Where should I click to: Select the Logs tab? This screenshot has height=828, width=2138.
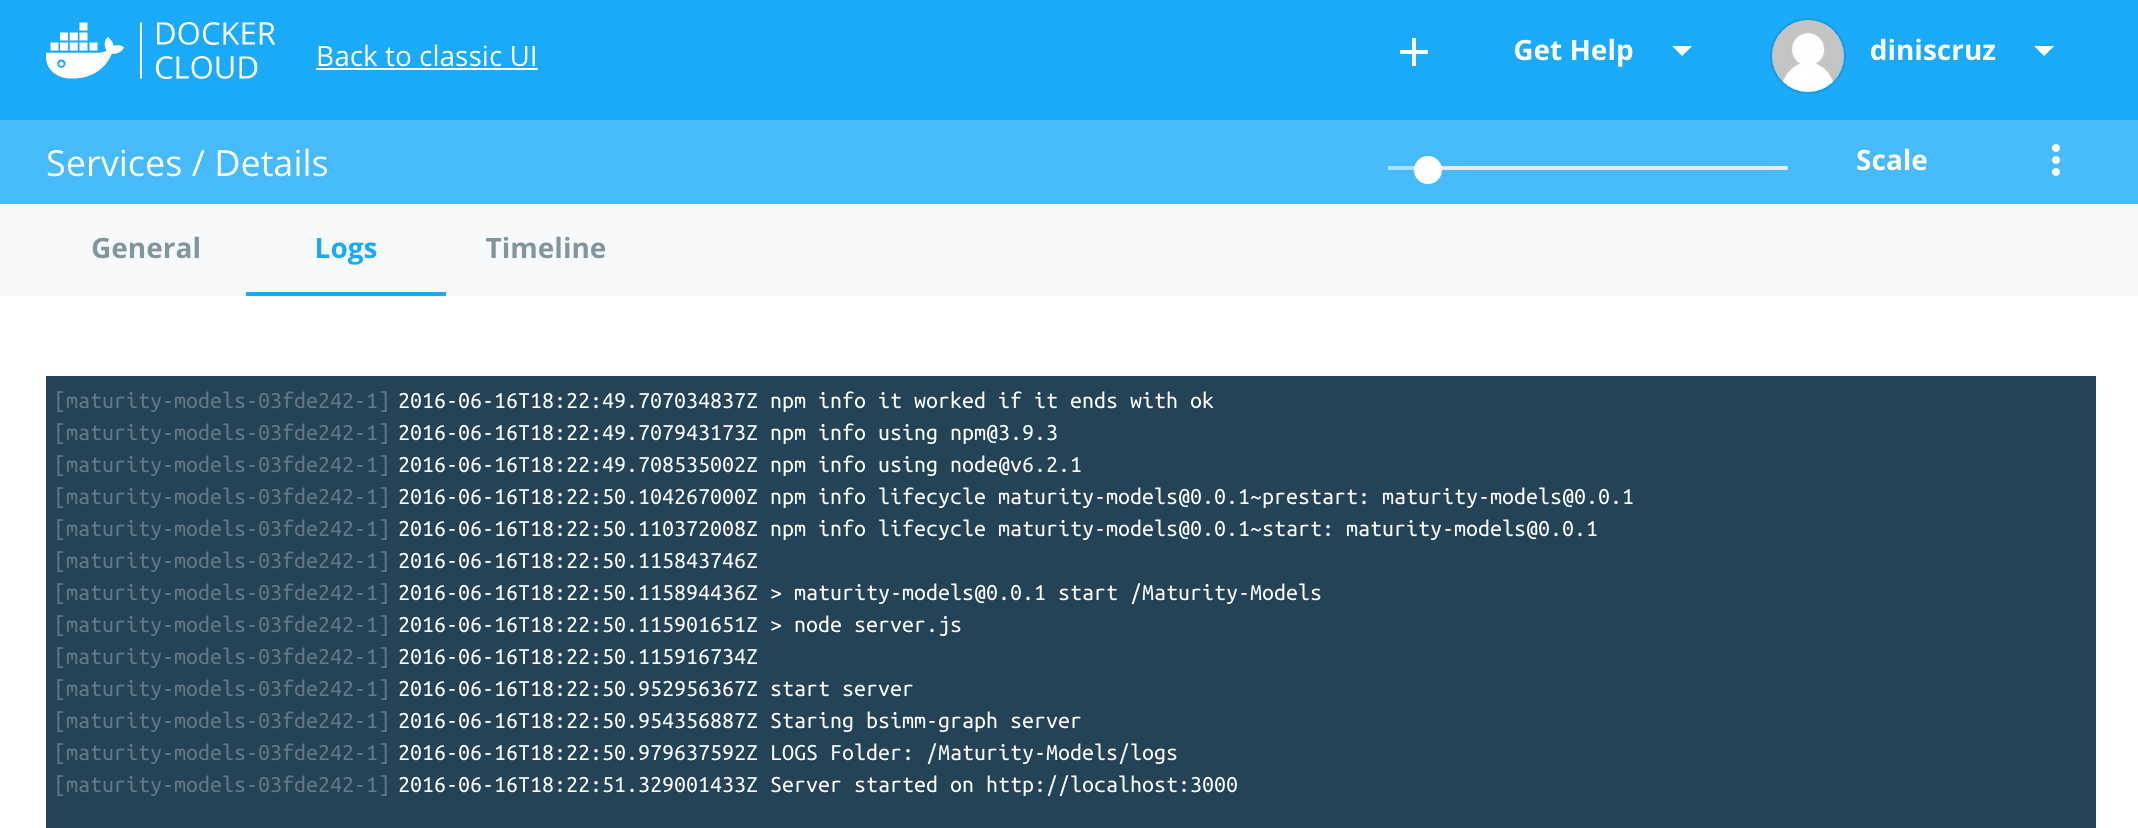pos(346,248)
